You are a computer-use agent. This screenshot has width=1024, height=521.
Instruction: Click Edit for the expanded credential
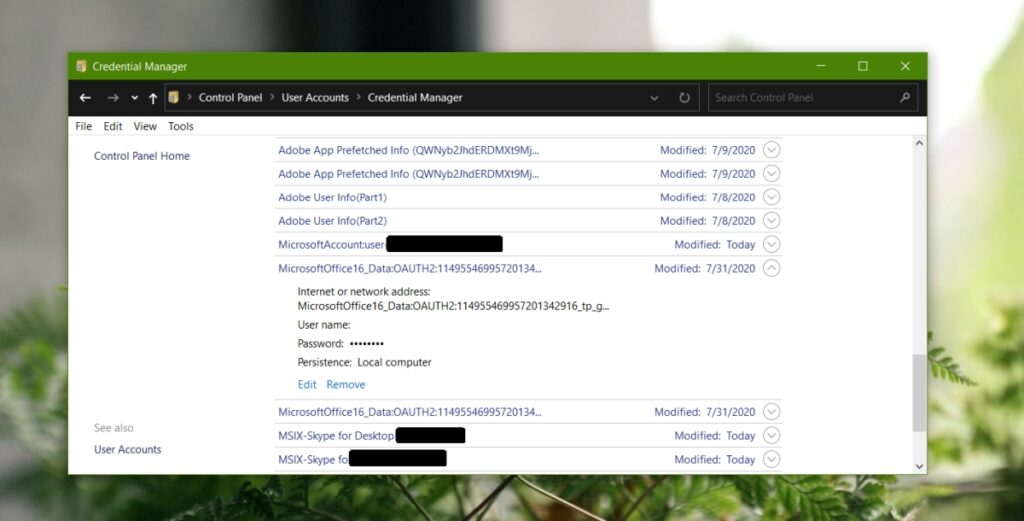click(x=307, y=385)
